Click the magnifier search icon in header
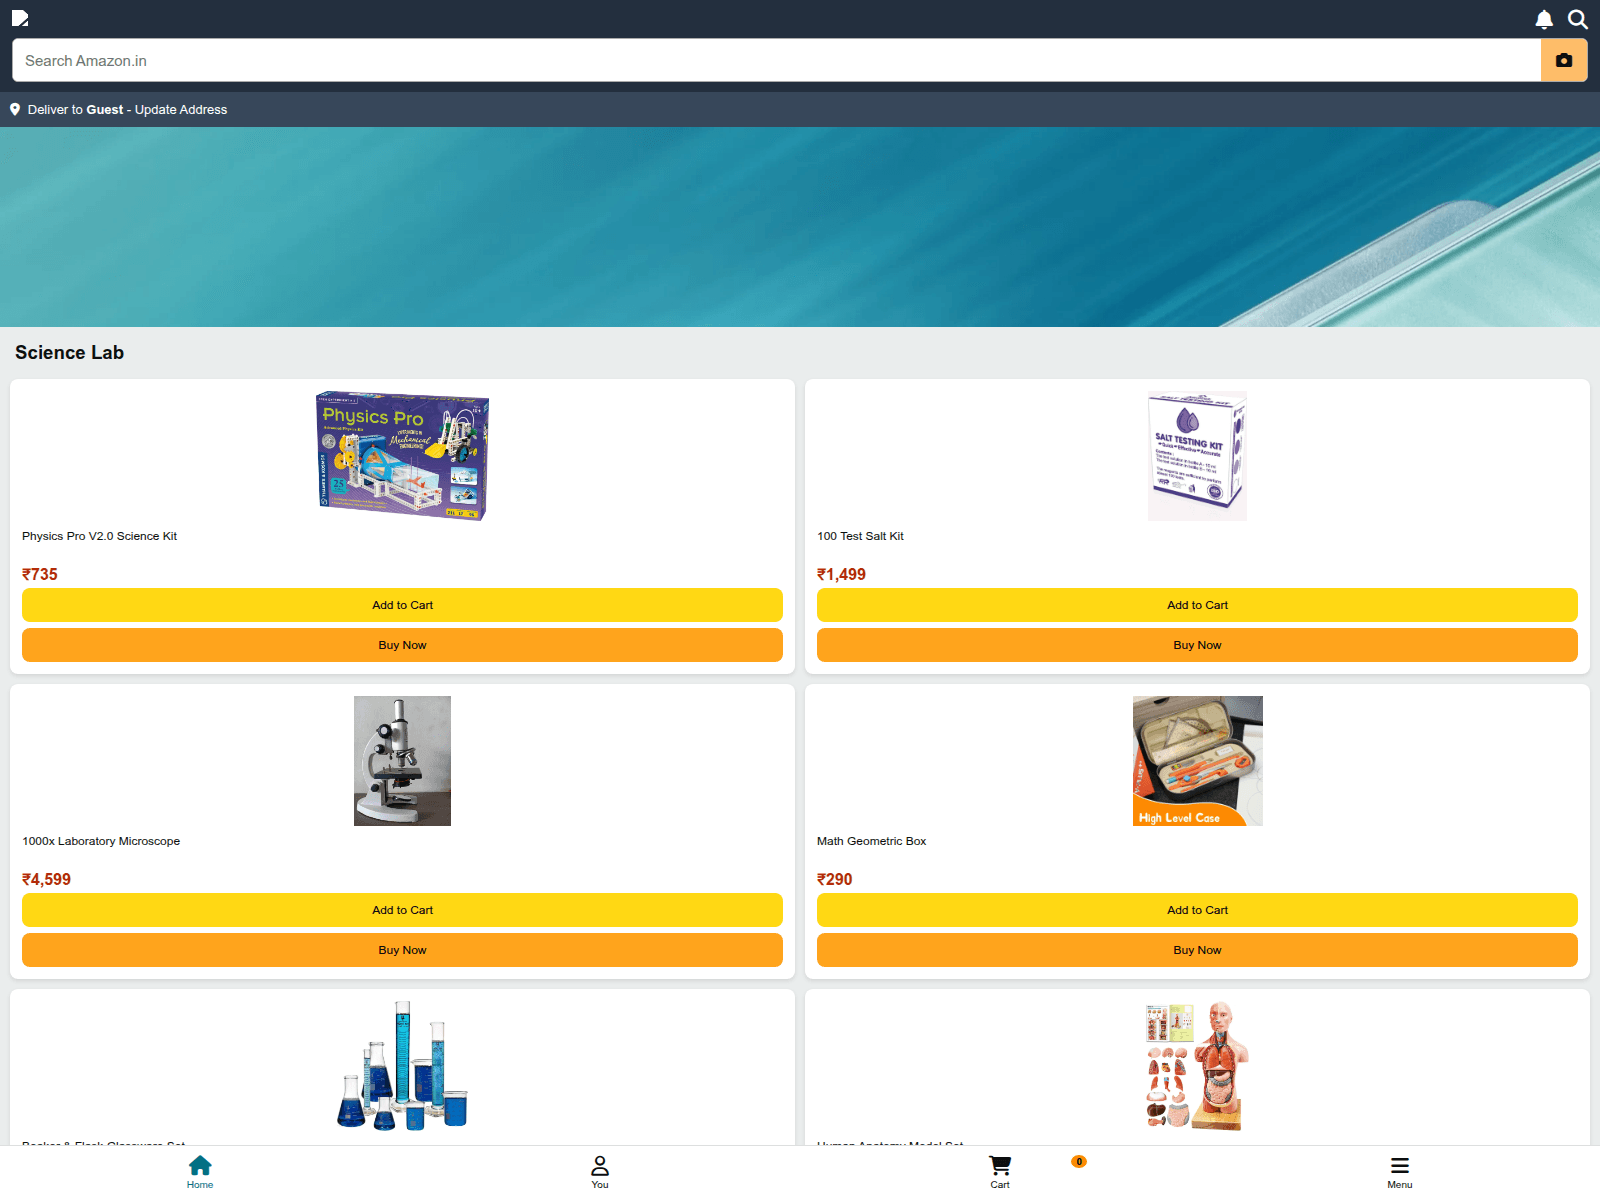Screen dimensions: 1600x1200 pos(1578,19)
